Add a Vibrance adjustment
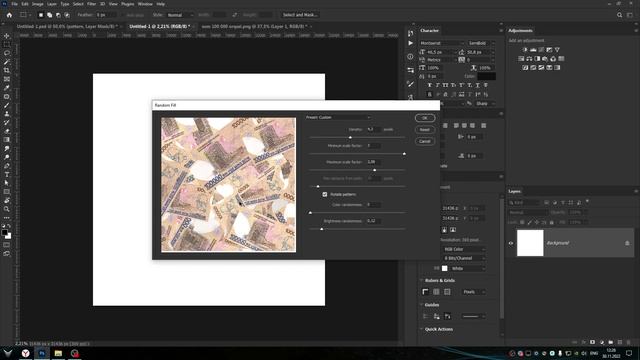Viewport: 640px width, 360px height. click(557, 50)
